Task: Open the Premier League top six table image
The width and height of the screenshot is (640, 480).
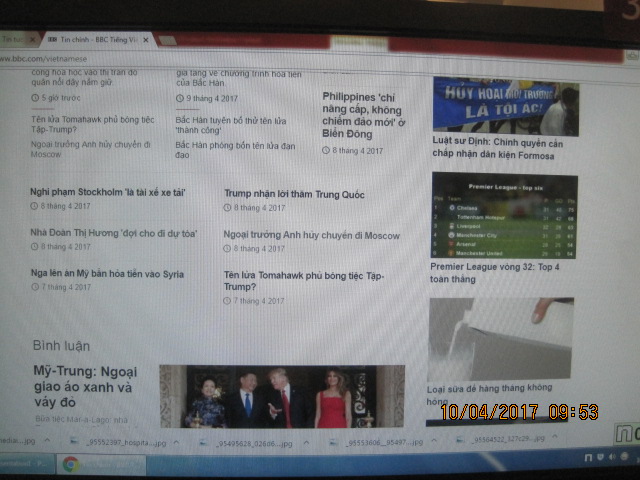Action: 504,215
